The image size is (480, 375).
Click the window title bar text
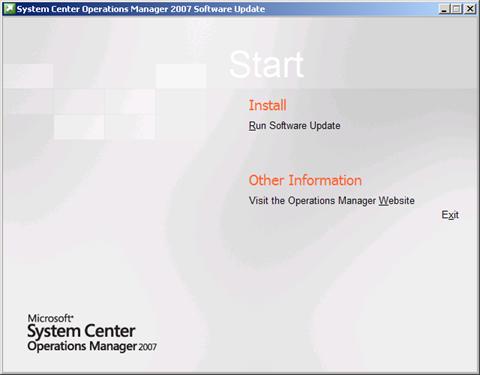point(141,9)
